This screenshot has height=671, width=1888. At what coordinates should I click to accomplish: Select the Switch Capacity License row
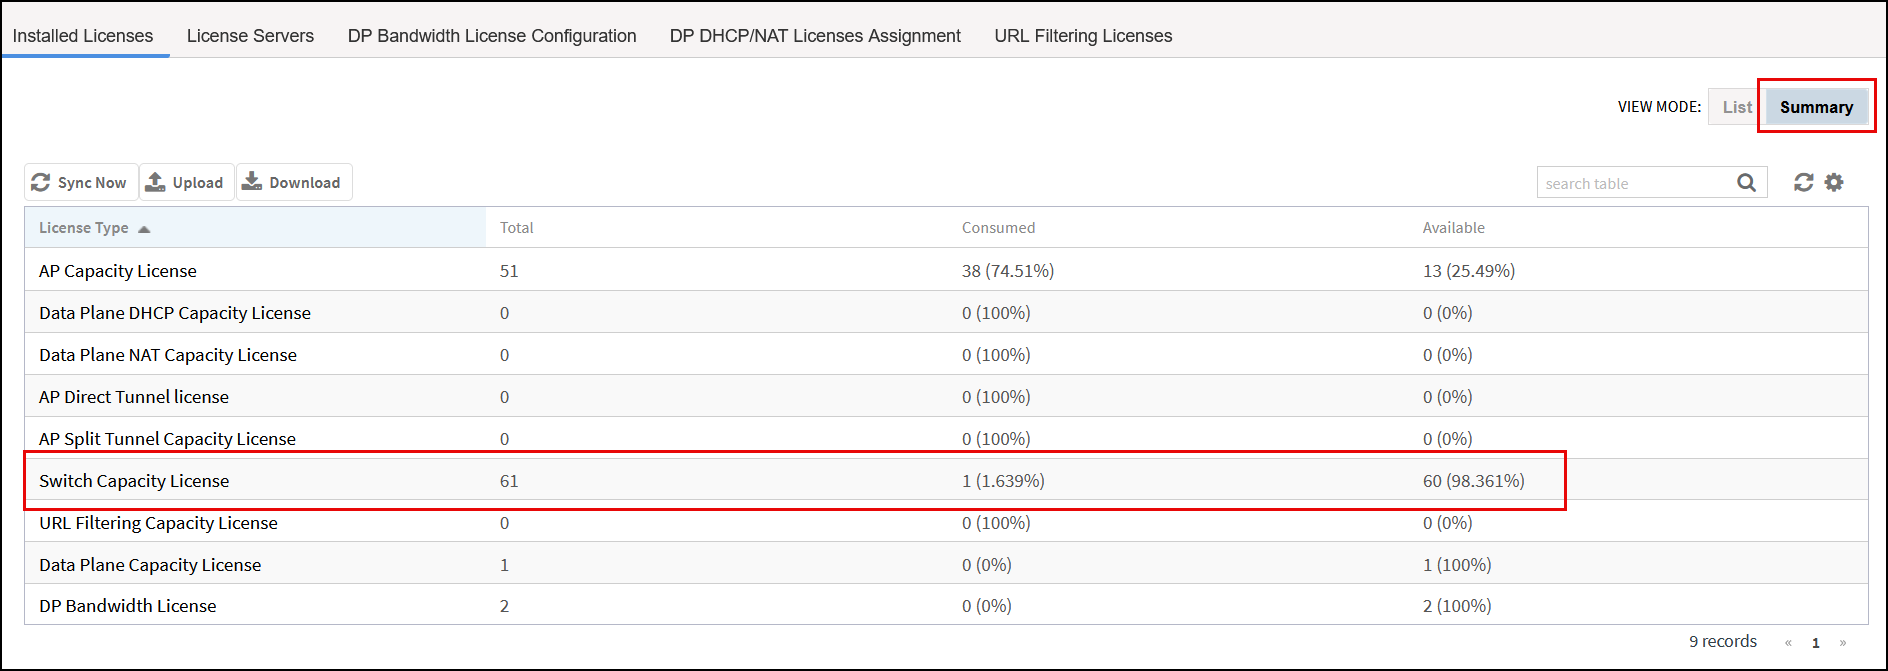click(x=946, y=480)
